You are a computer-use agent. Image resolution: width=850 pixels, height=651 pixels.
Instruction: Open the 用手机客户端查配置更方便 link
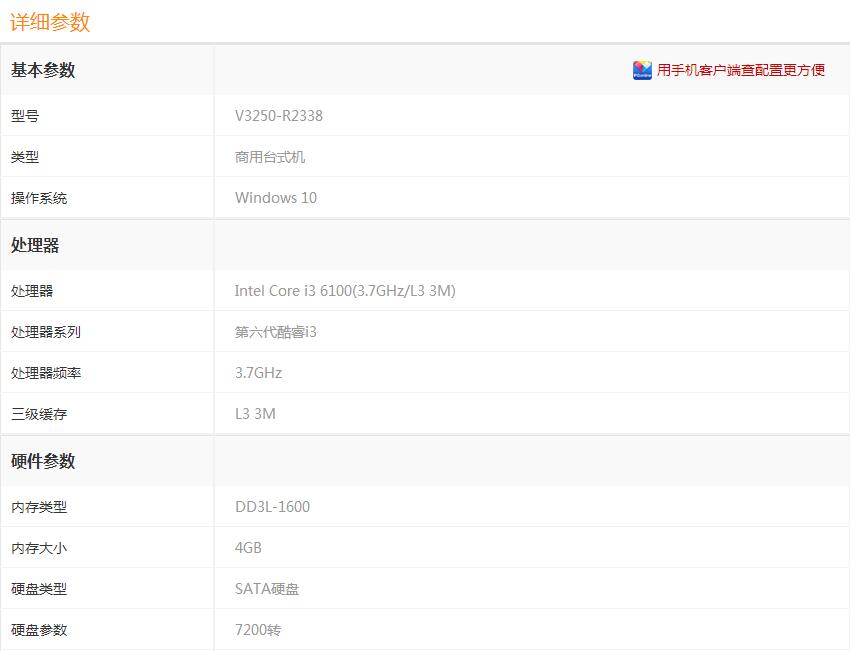click(x=740, y=70)
